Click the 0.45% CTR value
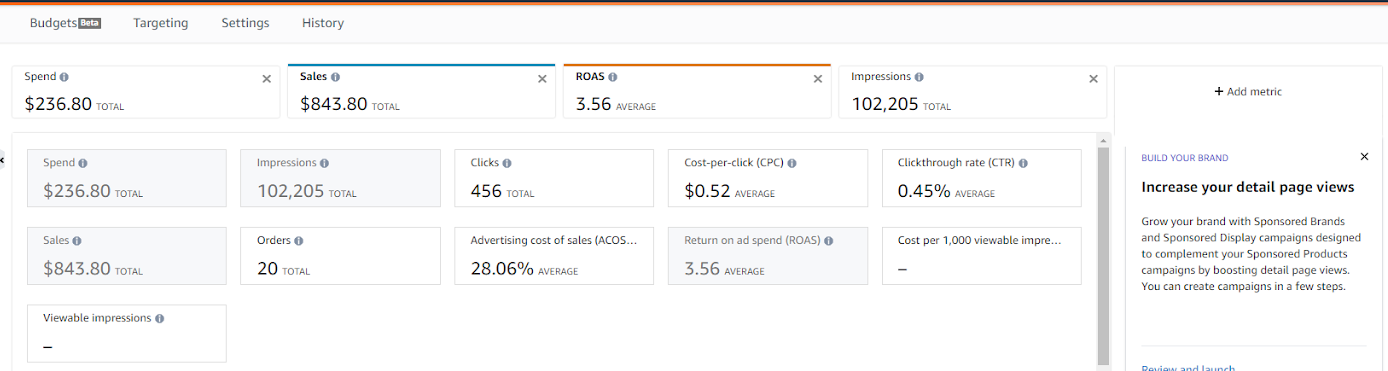 pyautogui.click(x=924, y=190)
